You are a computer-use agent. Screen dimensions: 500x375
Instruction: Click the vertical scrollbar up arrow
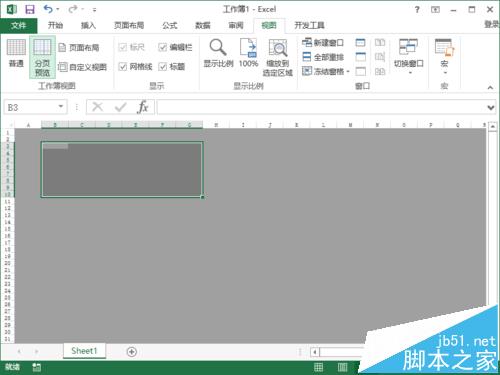point(493,126)
